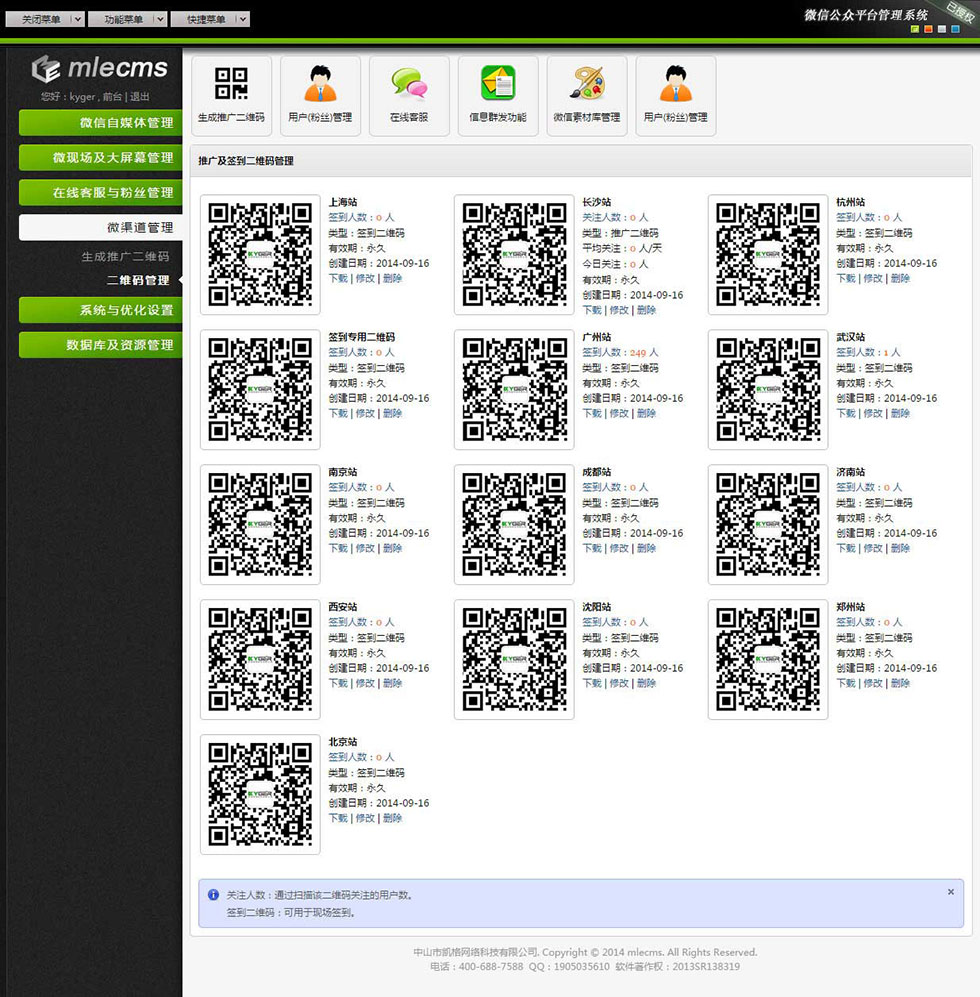Image resolution: width=980 pixels, height=997 pixels.
Task: Click the 西安站 QR code image
Action: 260,659
